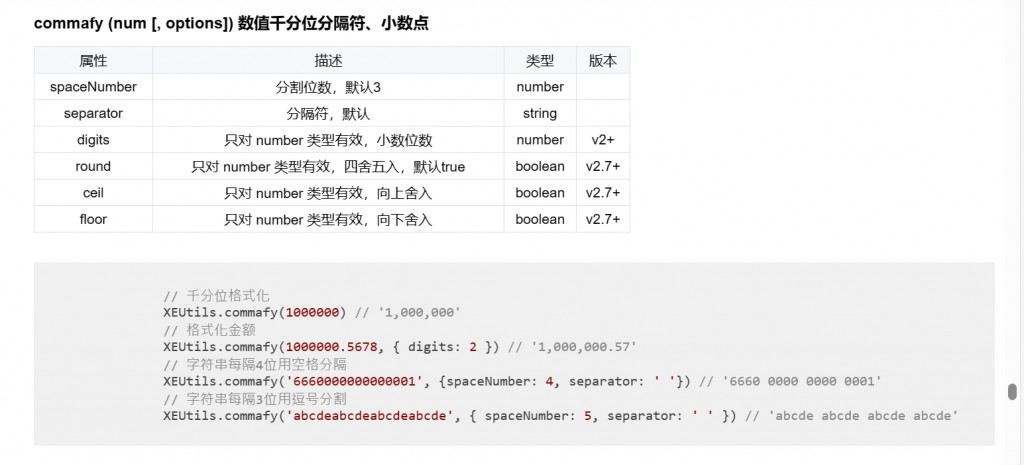This screenshot has height=465, width=1024.
Task: Click the comment '// 千分位格式化'
Action: coord(216,296)
